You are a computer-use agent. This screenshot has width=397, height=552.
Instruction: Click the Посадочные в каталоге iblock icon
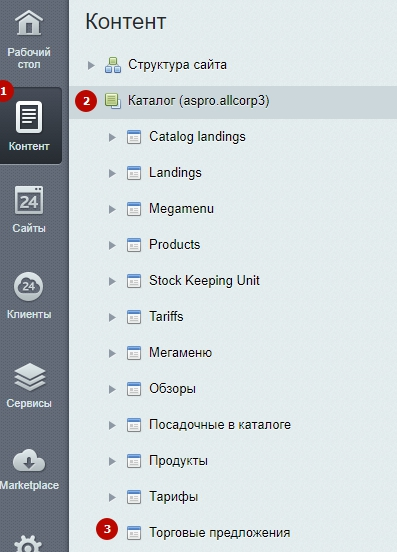coord(134,425)
